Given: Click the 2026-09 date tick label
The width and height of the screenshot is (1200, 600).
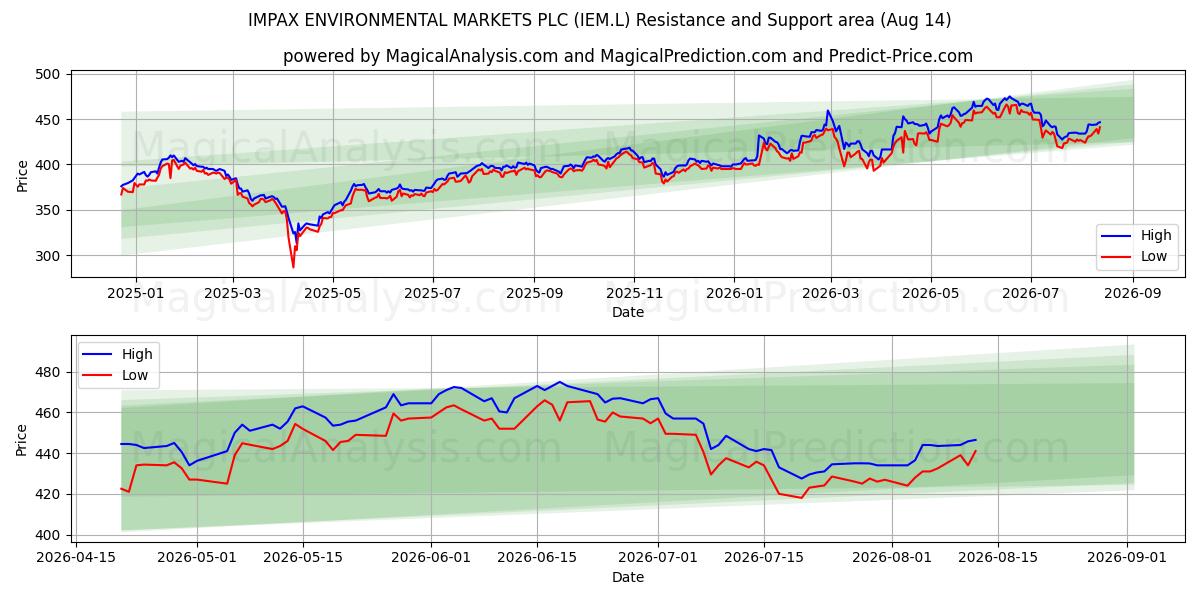Looking at the screenshot, I should pos(1133,293).
